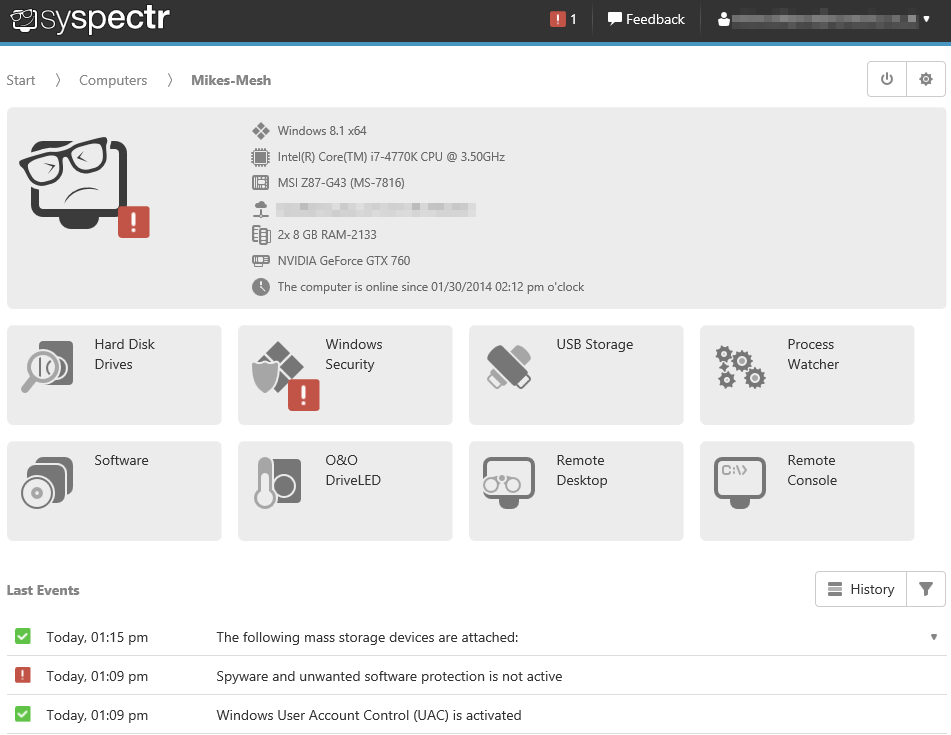The width and height of the screenshot is (951, 735).
Task: Open the red alert notification counter
Action: point(563,19)
